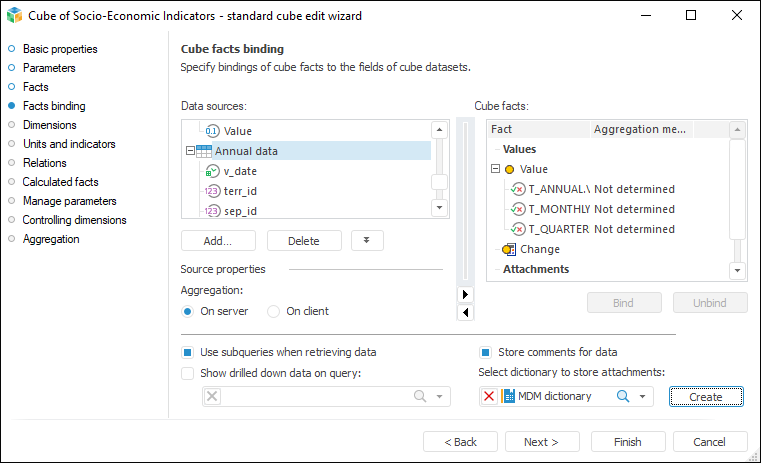Select the On client aggregation option
The width and height of the screenshot is (761, 463).
[x=273, y=311]
